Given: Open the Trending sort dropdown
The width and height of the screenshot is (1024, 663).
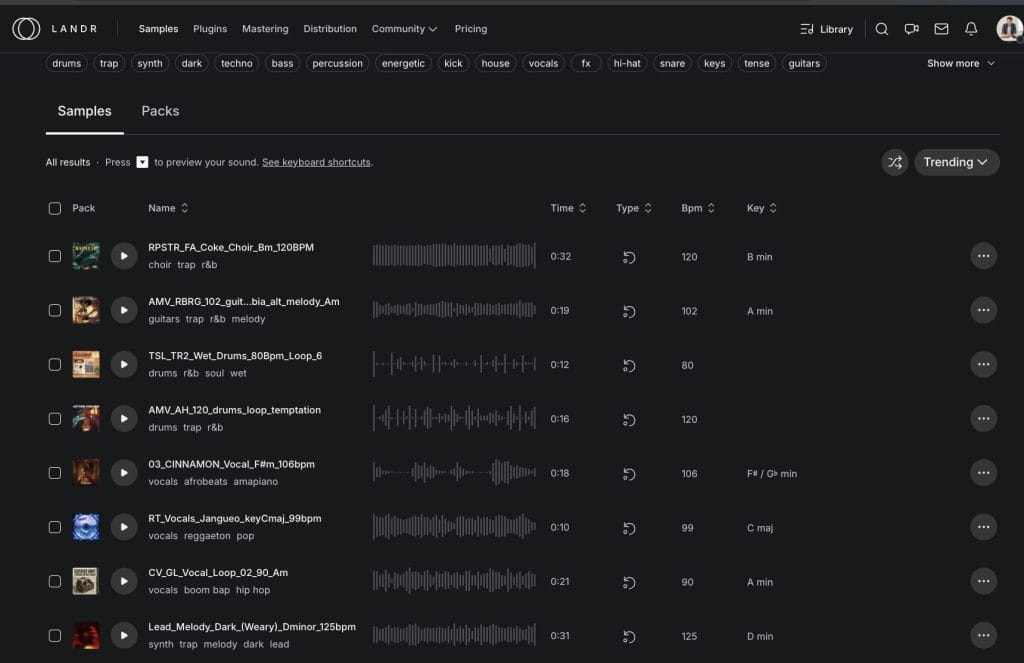Looking at the screenshot, I should tap(956, 162).
